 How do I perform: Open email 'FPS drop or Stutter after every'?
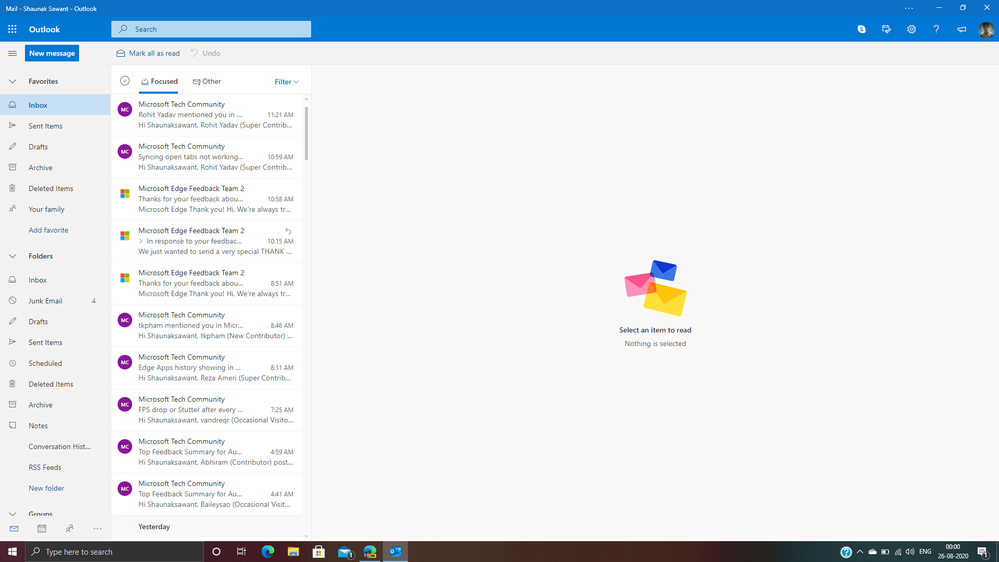tap(206, 410)
